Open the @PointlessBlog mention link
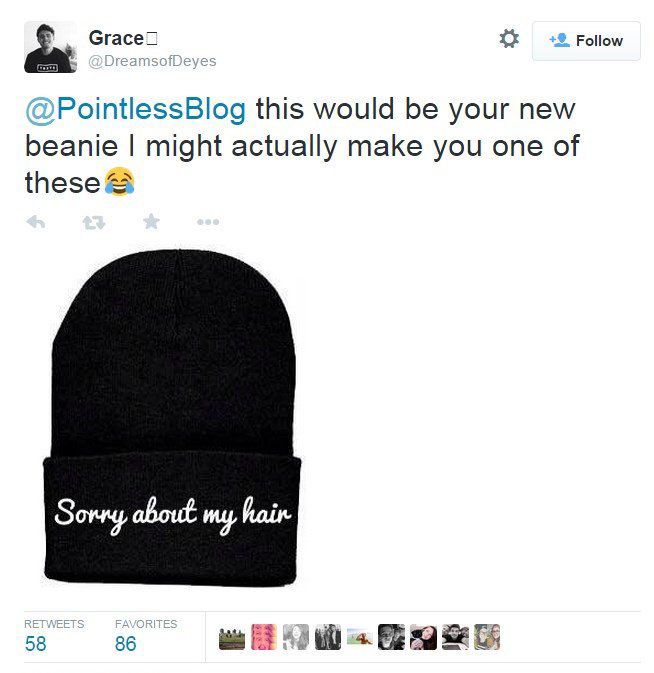Viewport: 654px width, 673px height. coord(136,109)
